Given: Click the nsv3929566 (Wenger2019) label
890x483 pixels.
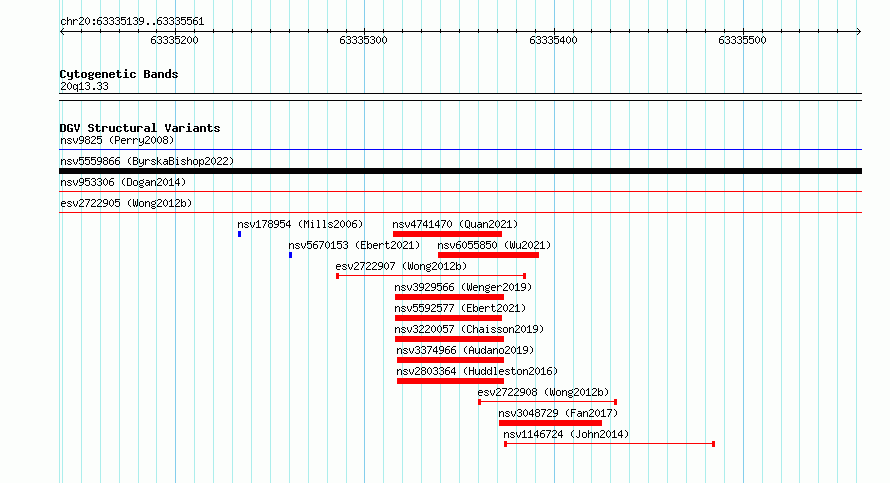Looking at the screenshot, I should click(x=463, y=287).
